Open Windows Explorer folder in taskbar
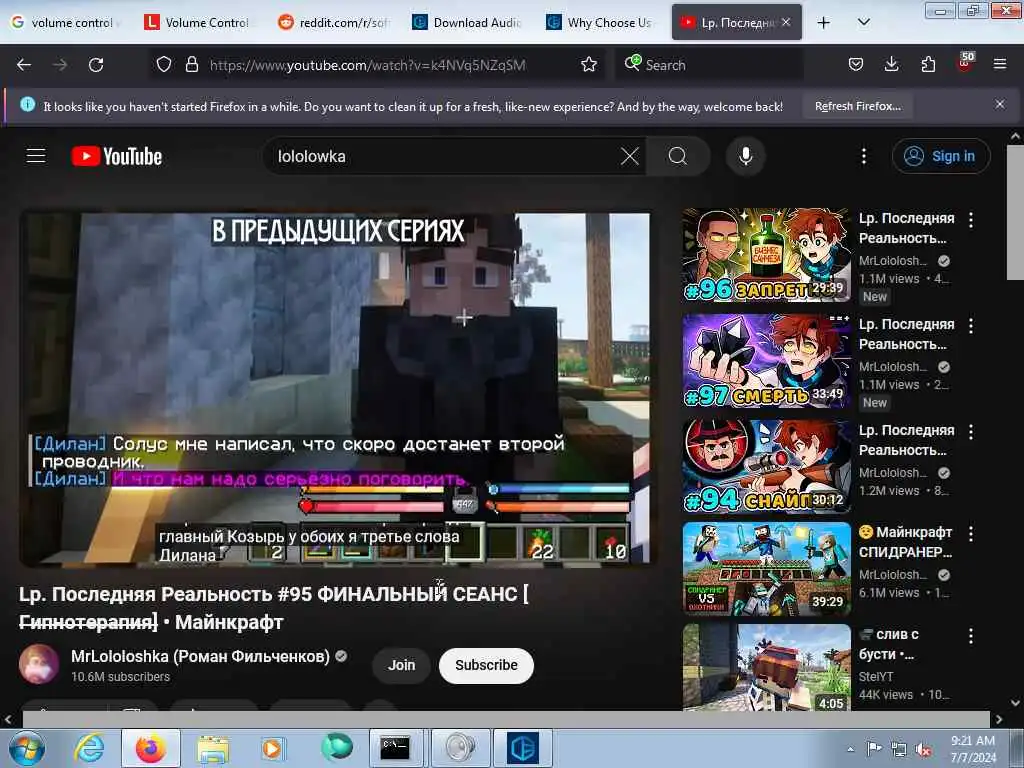 coord(213,749)
